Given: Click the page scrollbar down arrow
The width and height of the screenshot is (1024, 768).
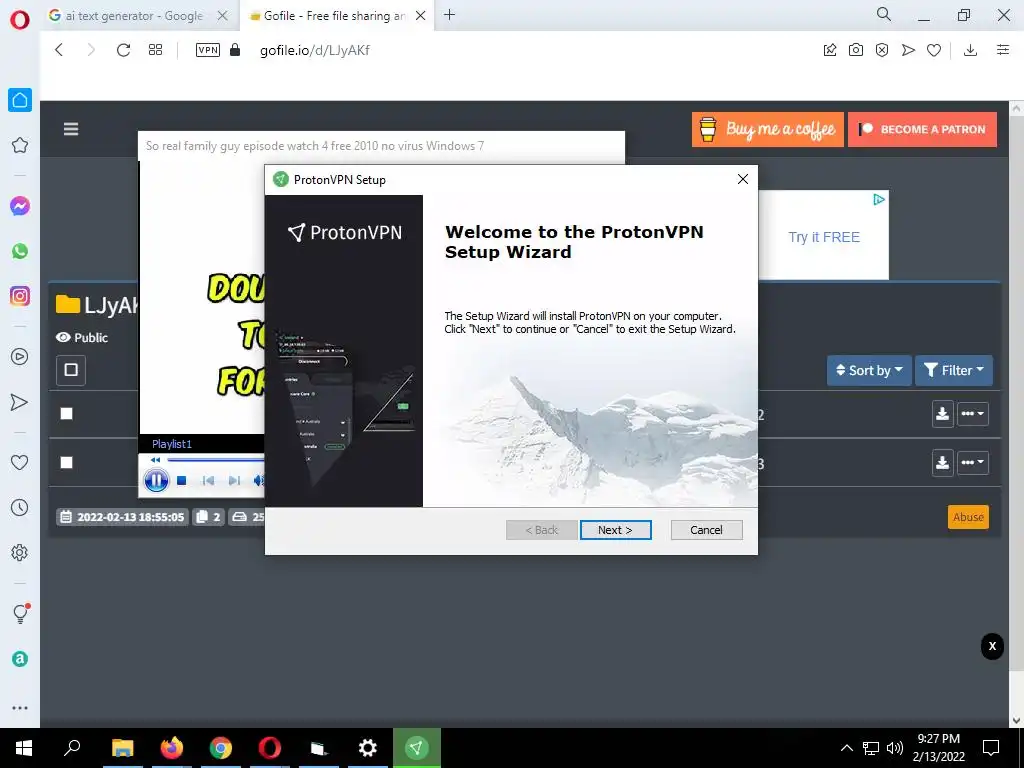Looking at the screenshot, I should pyautogui.click(x=1016, y=720).
